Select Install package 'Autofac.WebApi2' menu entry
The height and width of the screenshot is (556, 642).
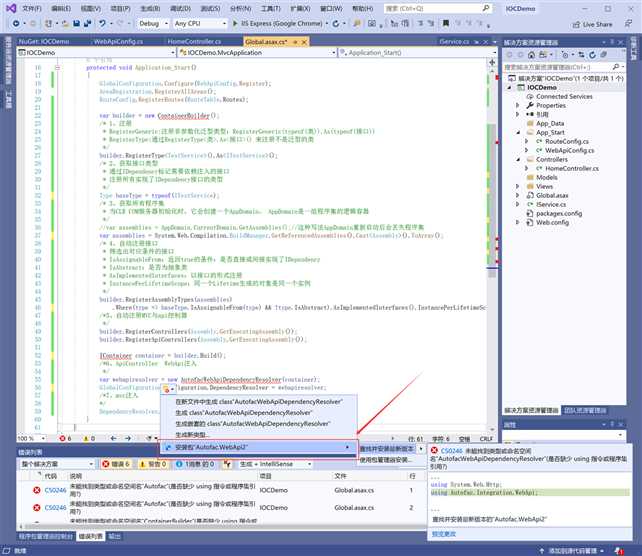click(259, 448)
